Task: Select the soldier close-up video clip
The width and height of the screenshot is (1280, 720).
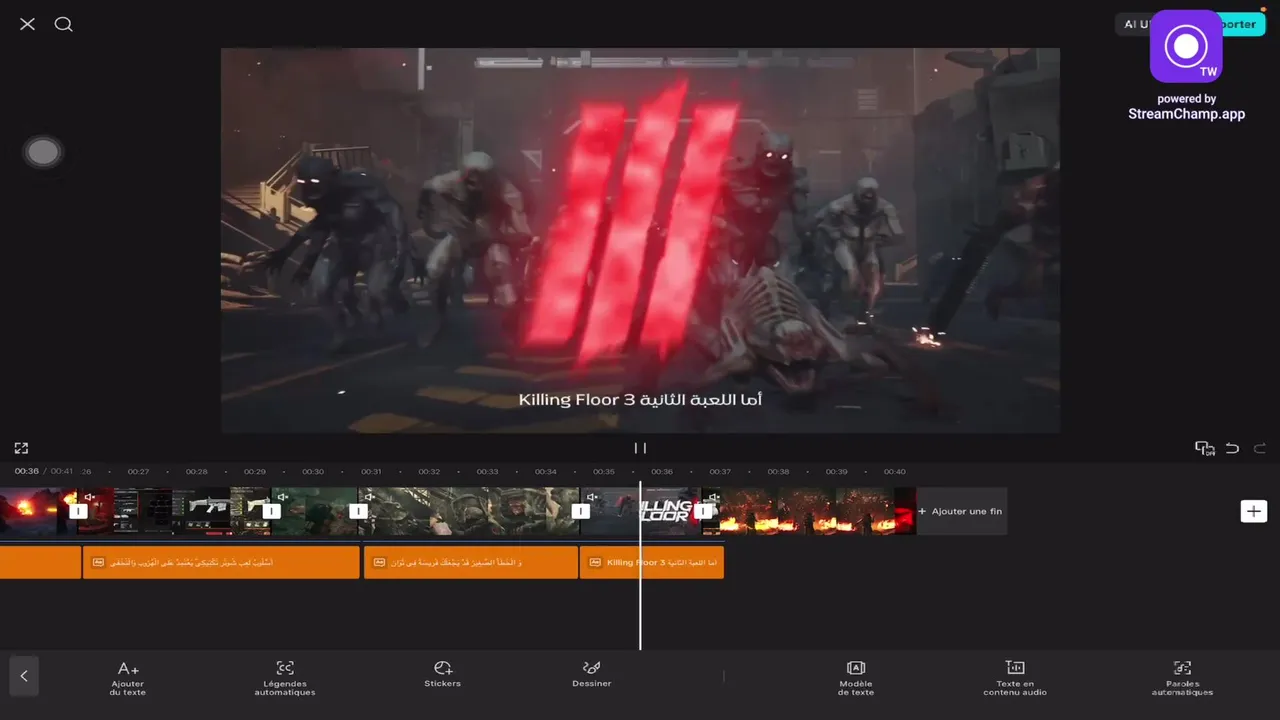Action: (469, 511)
